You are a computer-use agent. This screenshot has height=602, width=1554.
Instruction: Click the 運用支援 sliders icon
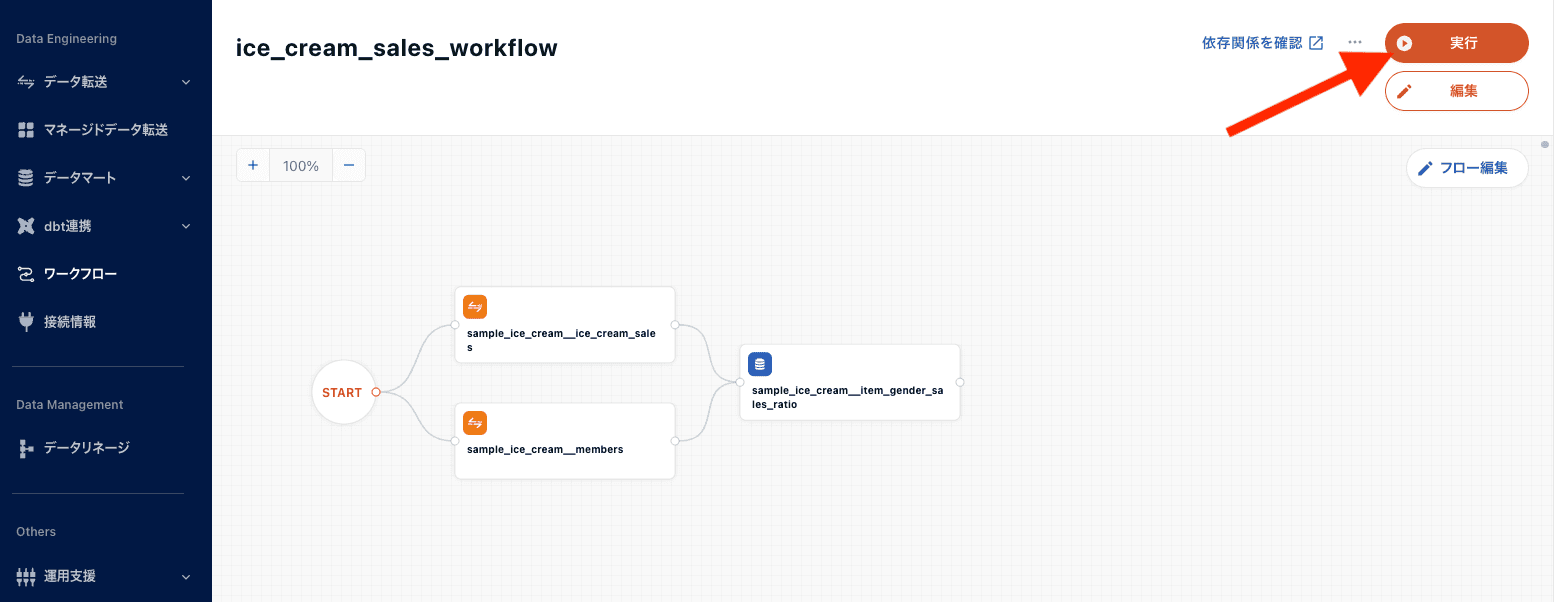[26, 576]
